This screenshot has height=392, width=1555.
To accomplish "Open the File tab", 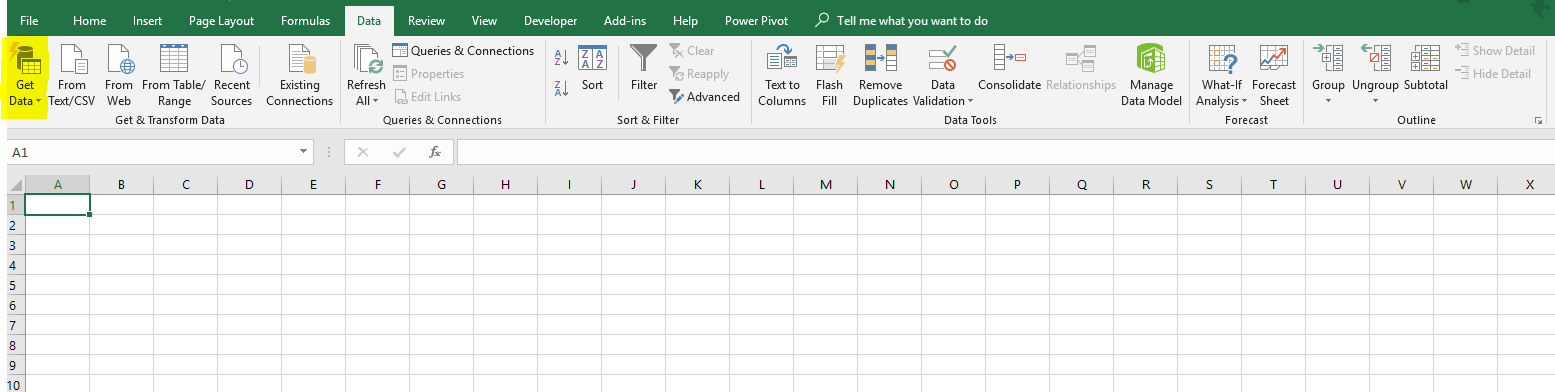I will tap(30, 20).
